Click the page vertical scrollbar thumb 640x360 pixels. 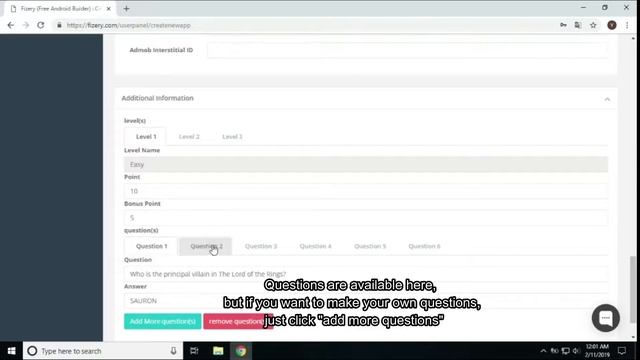click(633, 289)
